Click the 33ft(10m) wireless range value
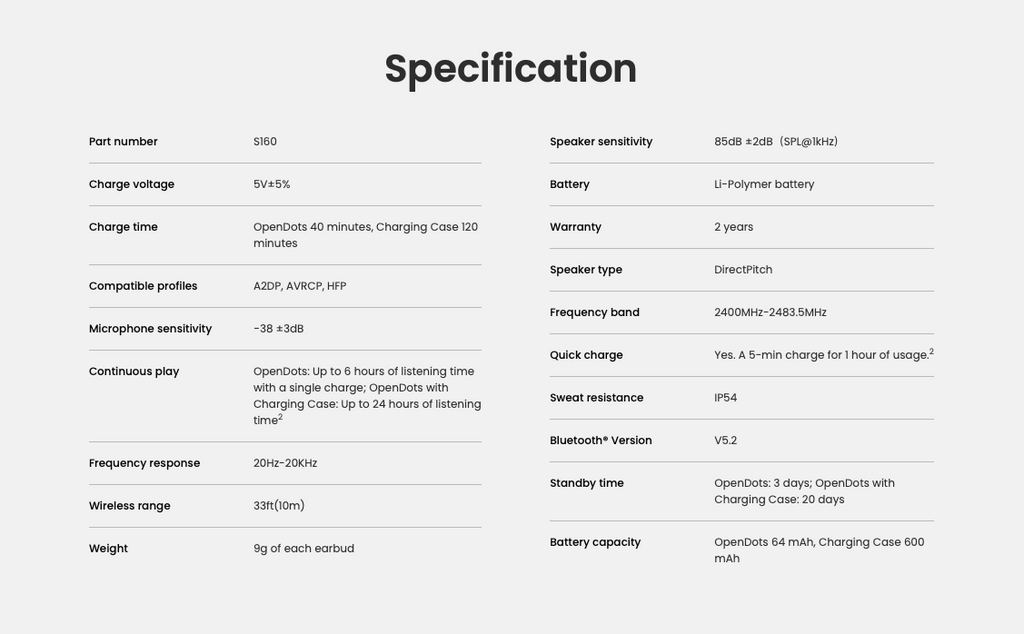The height and width of the screenshot is (634, 1024). coord(279,505)
